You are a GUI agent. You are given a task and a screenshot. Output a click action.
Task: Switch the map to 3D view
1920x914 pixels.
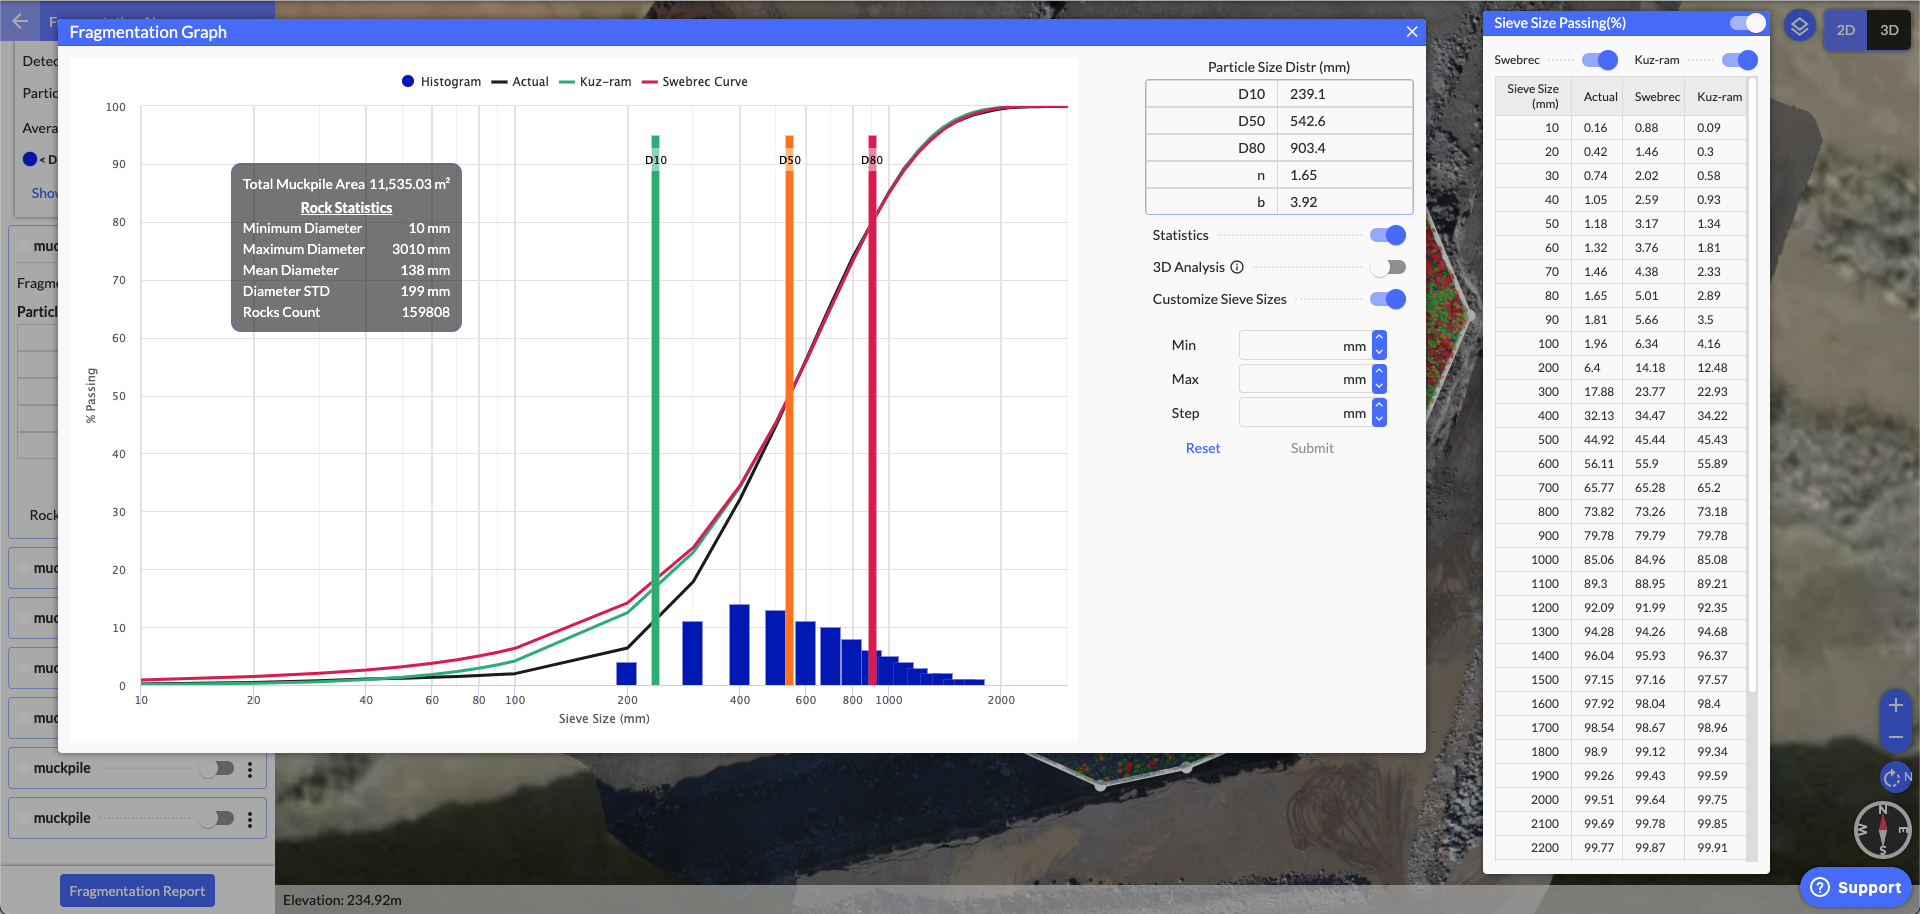[x=1889, y=30]
